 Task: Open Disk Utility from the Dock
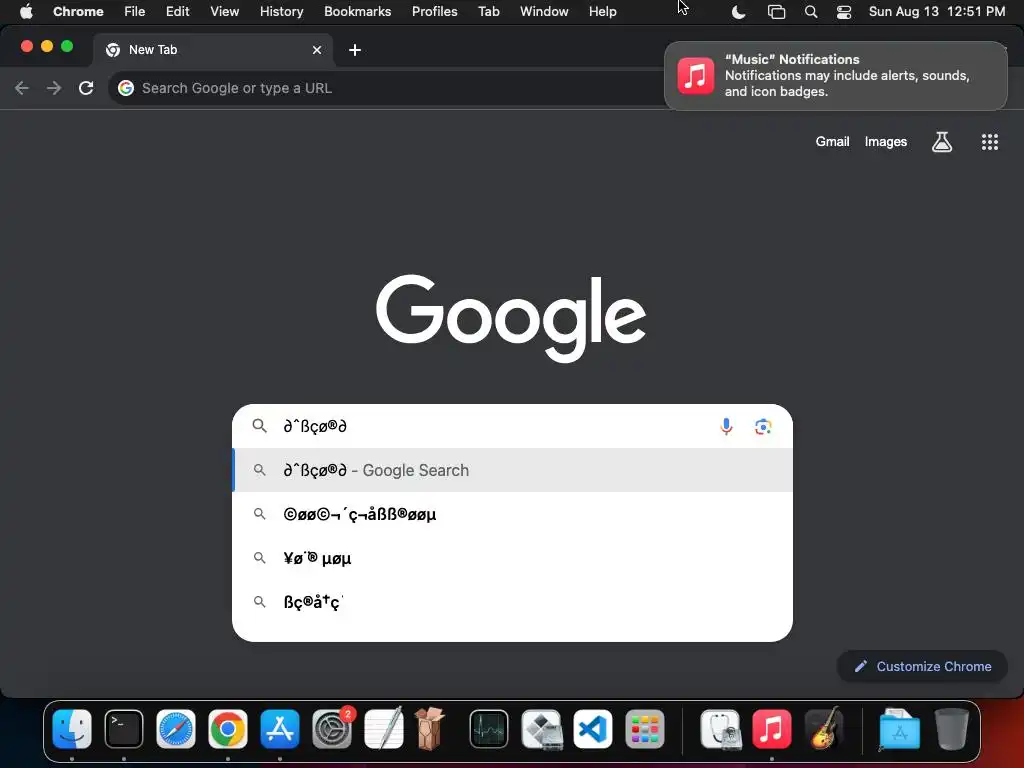point(720,729)
